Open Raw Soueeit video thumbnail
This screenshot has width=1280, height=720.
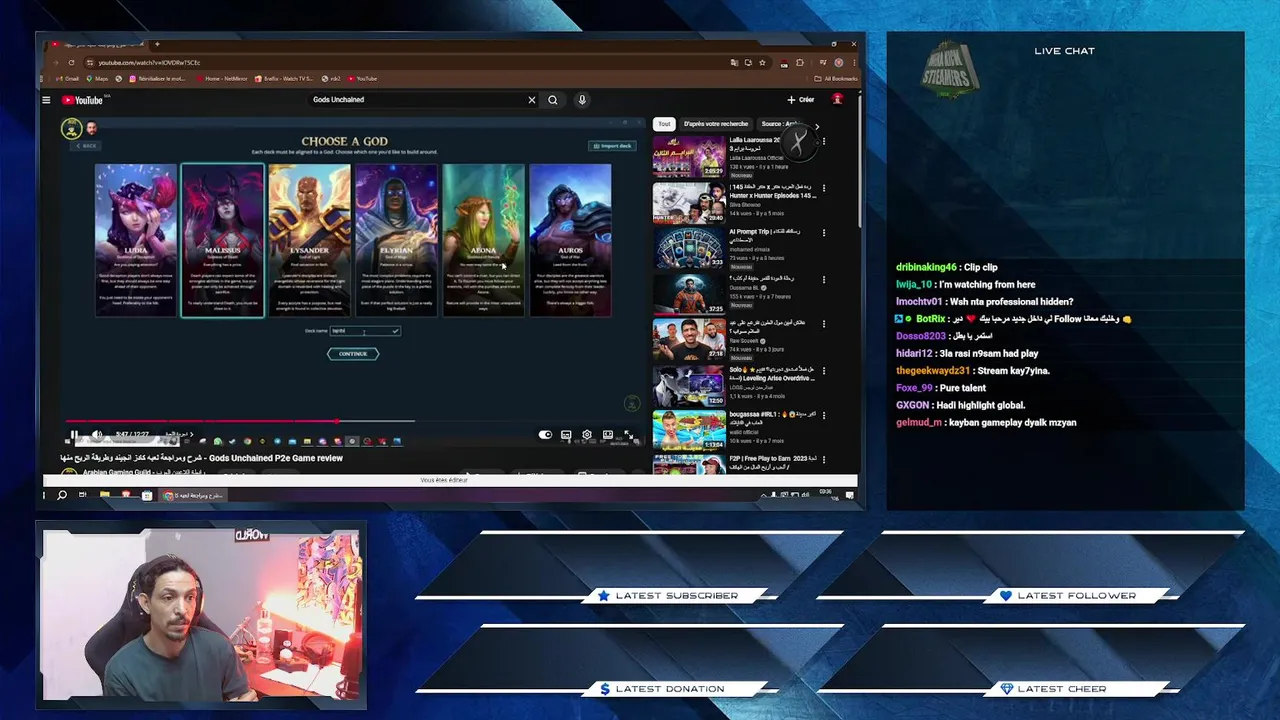tap(689, 340)
